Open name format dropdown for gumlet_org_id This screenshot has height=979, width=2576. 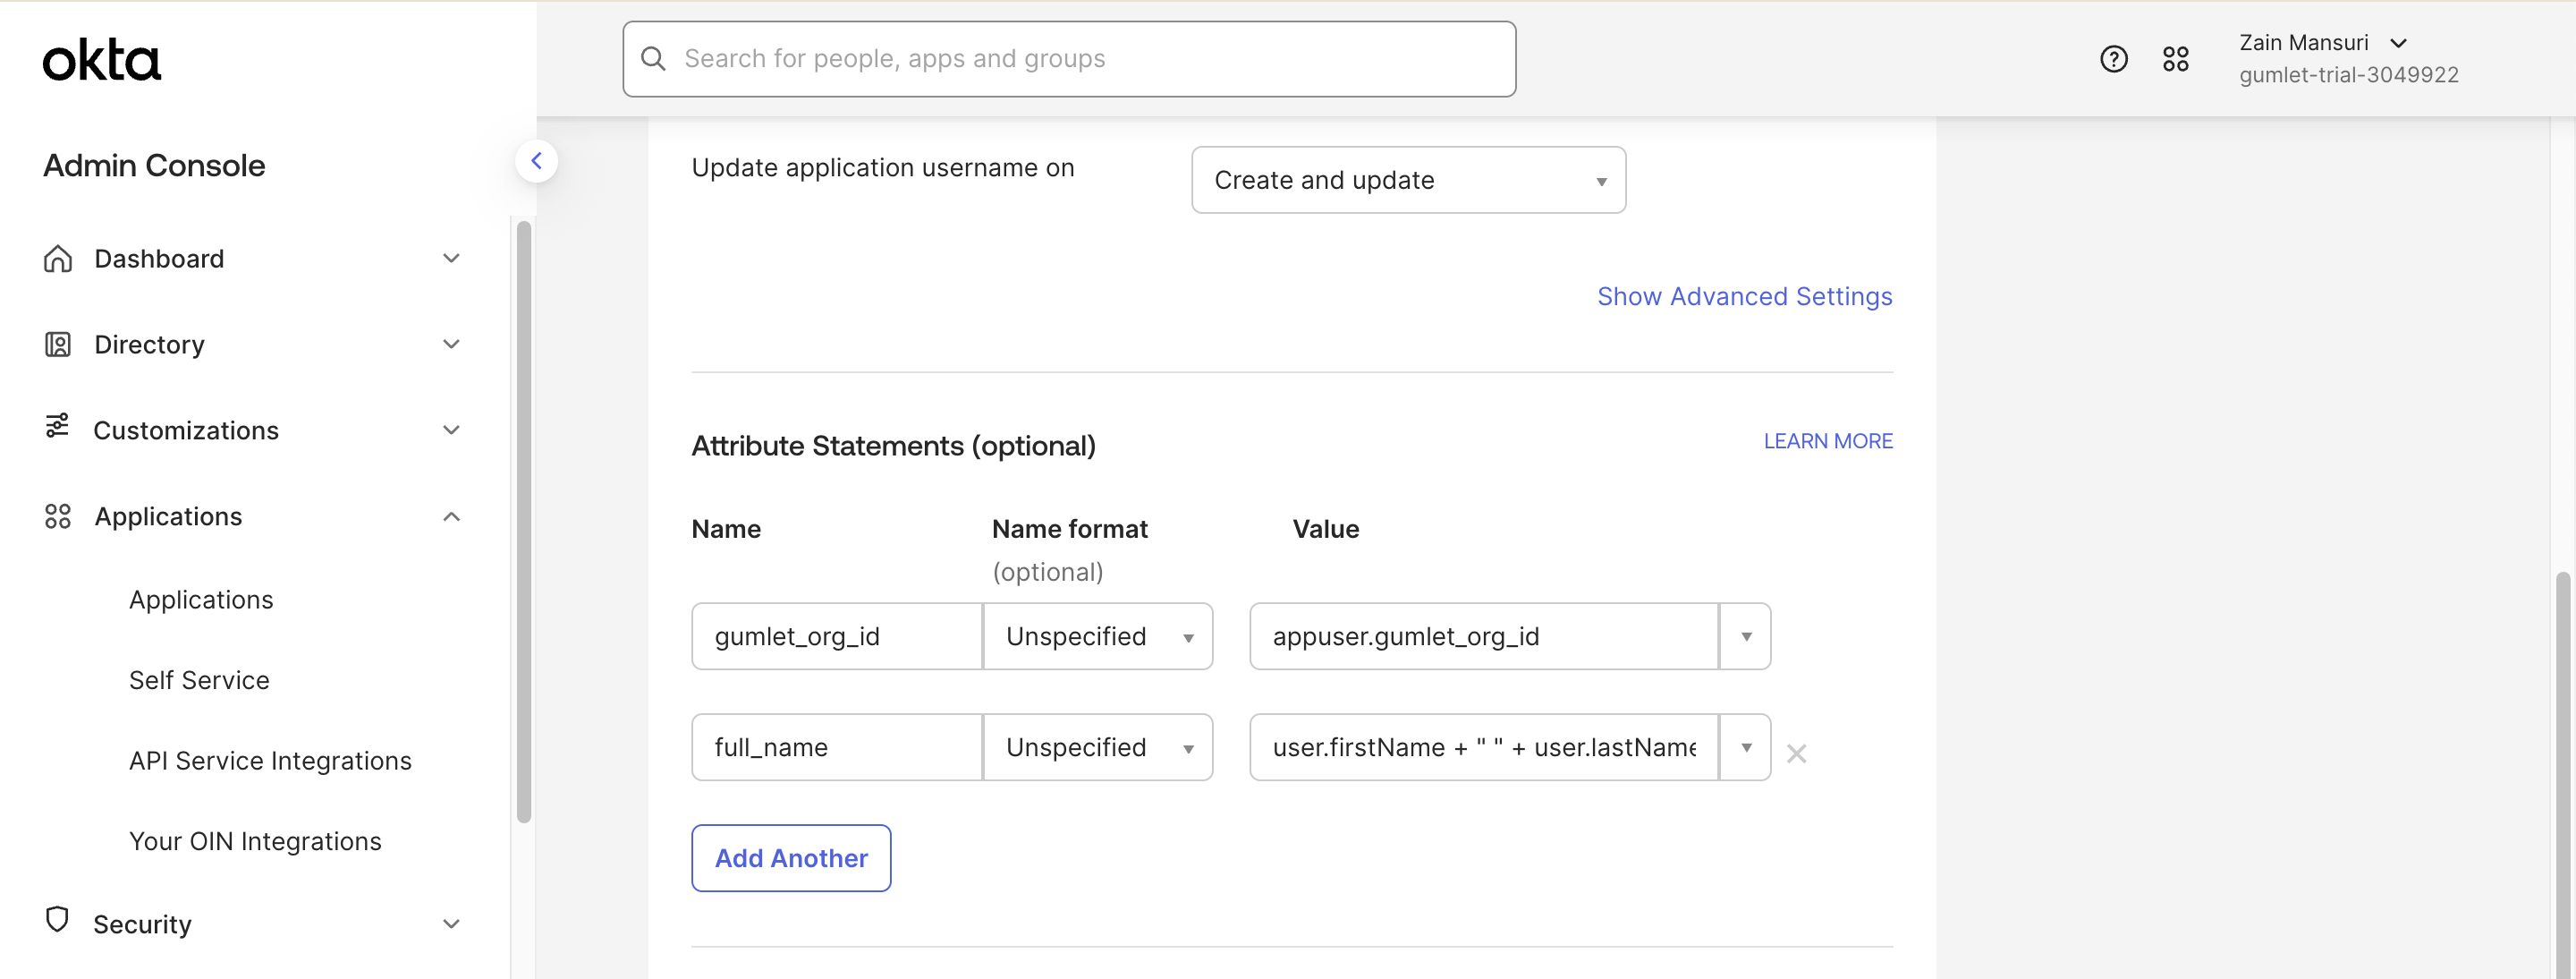1097,636
